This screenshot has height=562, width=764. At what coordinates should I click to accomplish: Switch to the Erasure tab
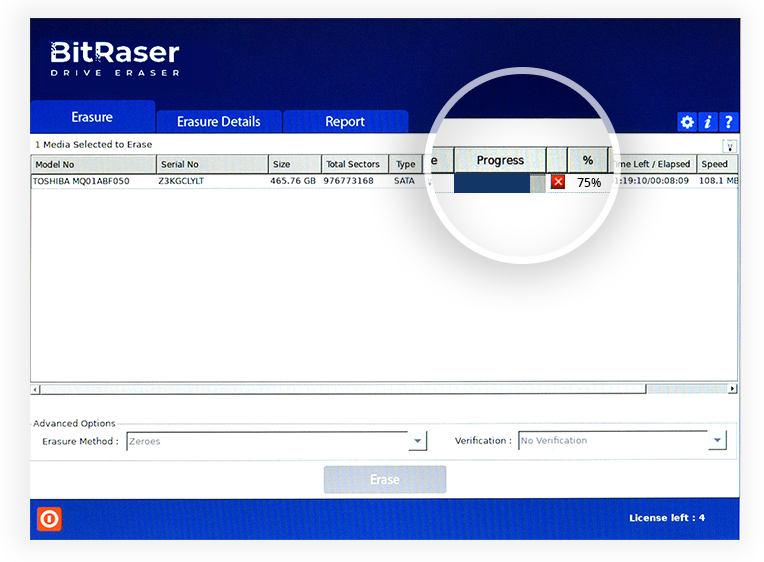coord(93,117)
